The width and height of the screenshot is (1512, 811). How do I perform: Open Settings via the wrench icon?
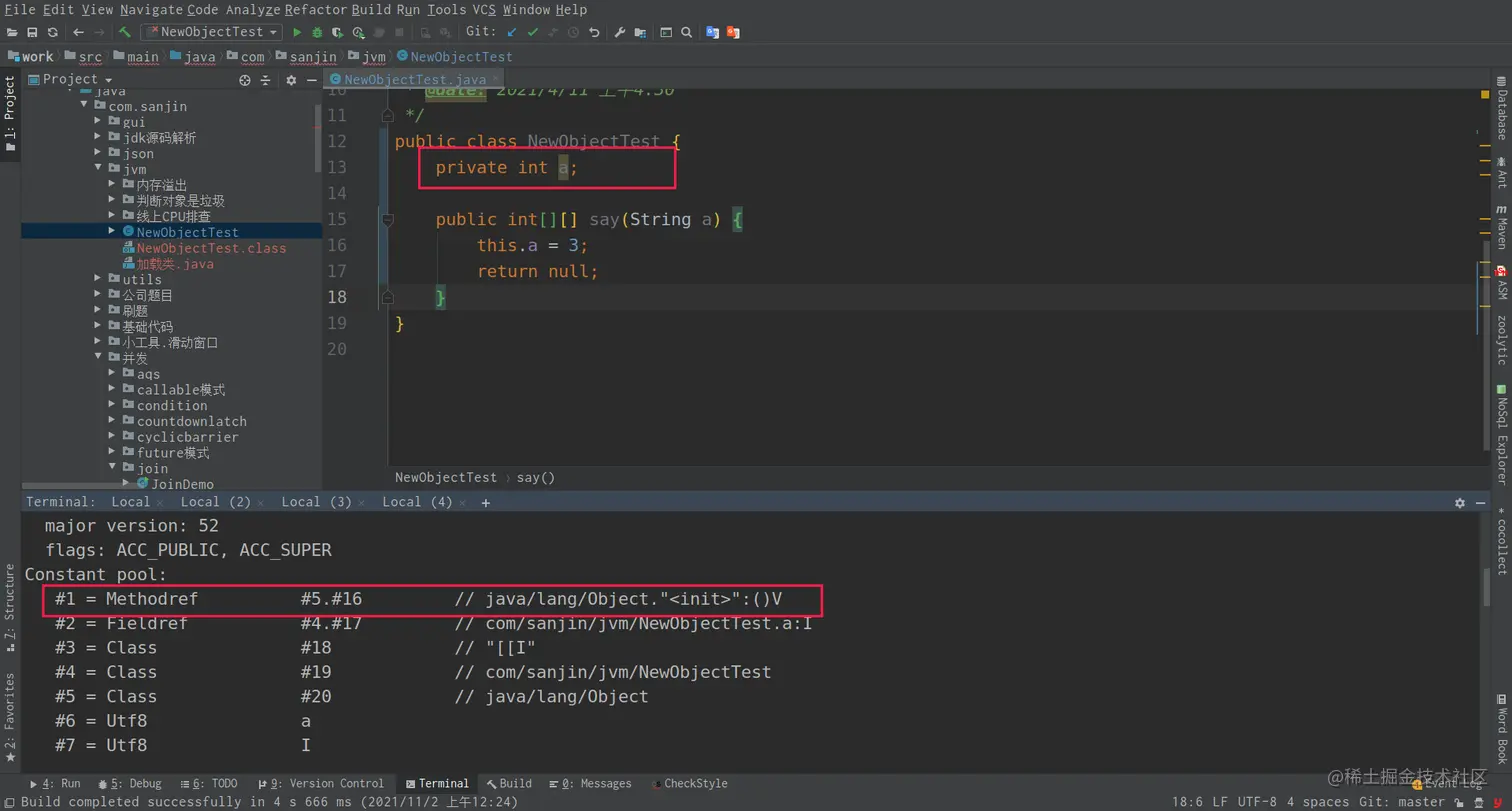coord(619,32)
